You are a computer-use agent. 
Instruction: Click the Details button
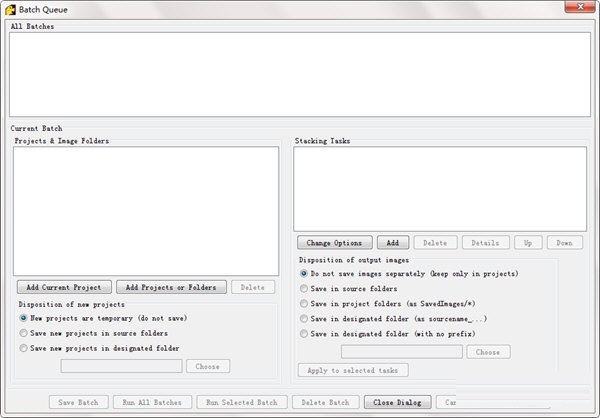coord(486,243)
